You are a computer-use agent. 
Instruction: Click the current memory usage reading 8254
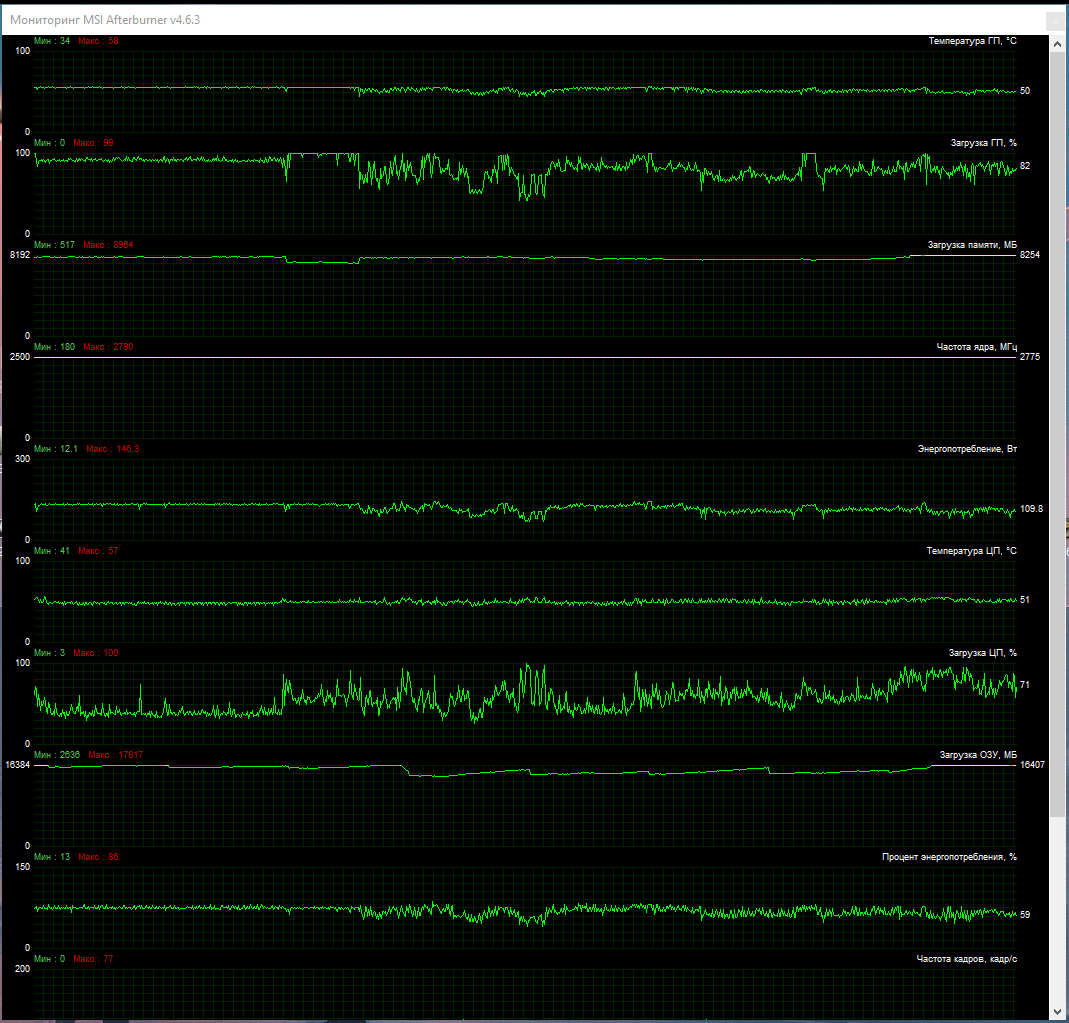[1030, 255]
